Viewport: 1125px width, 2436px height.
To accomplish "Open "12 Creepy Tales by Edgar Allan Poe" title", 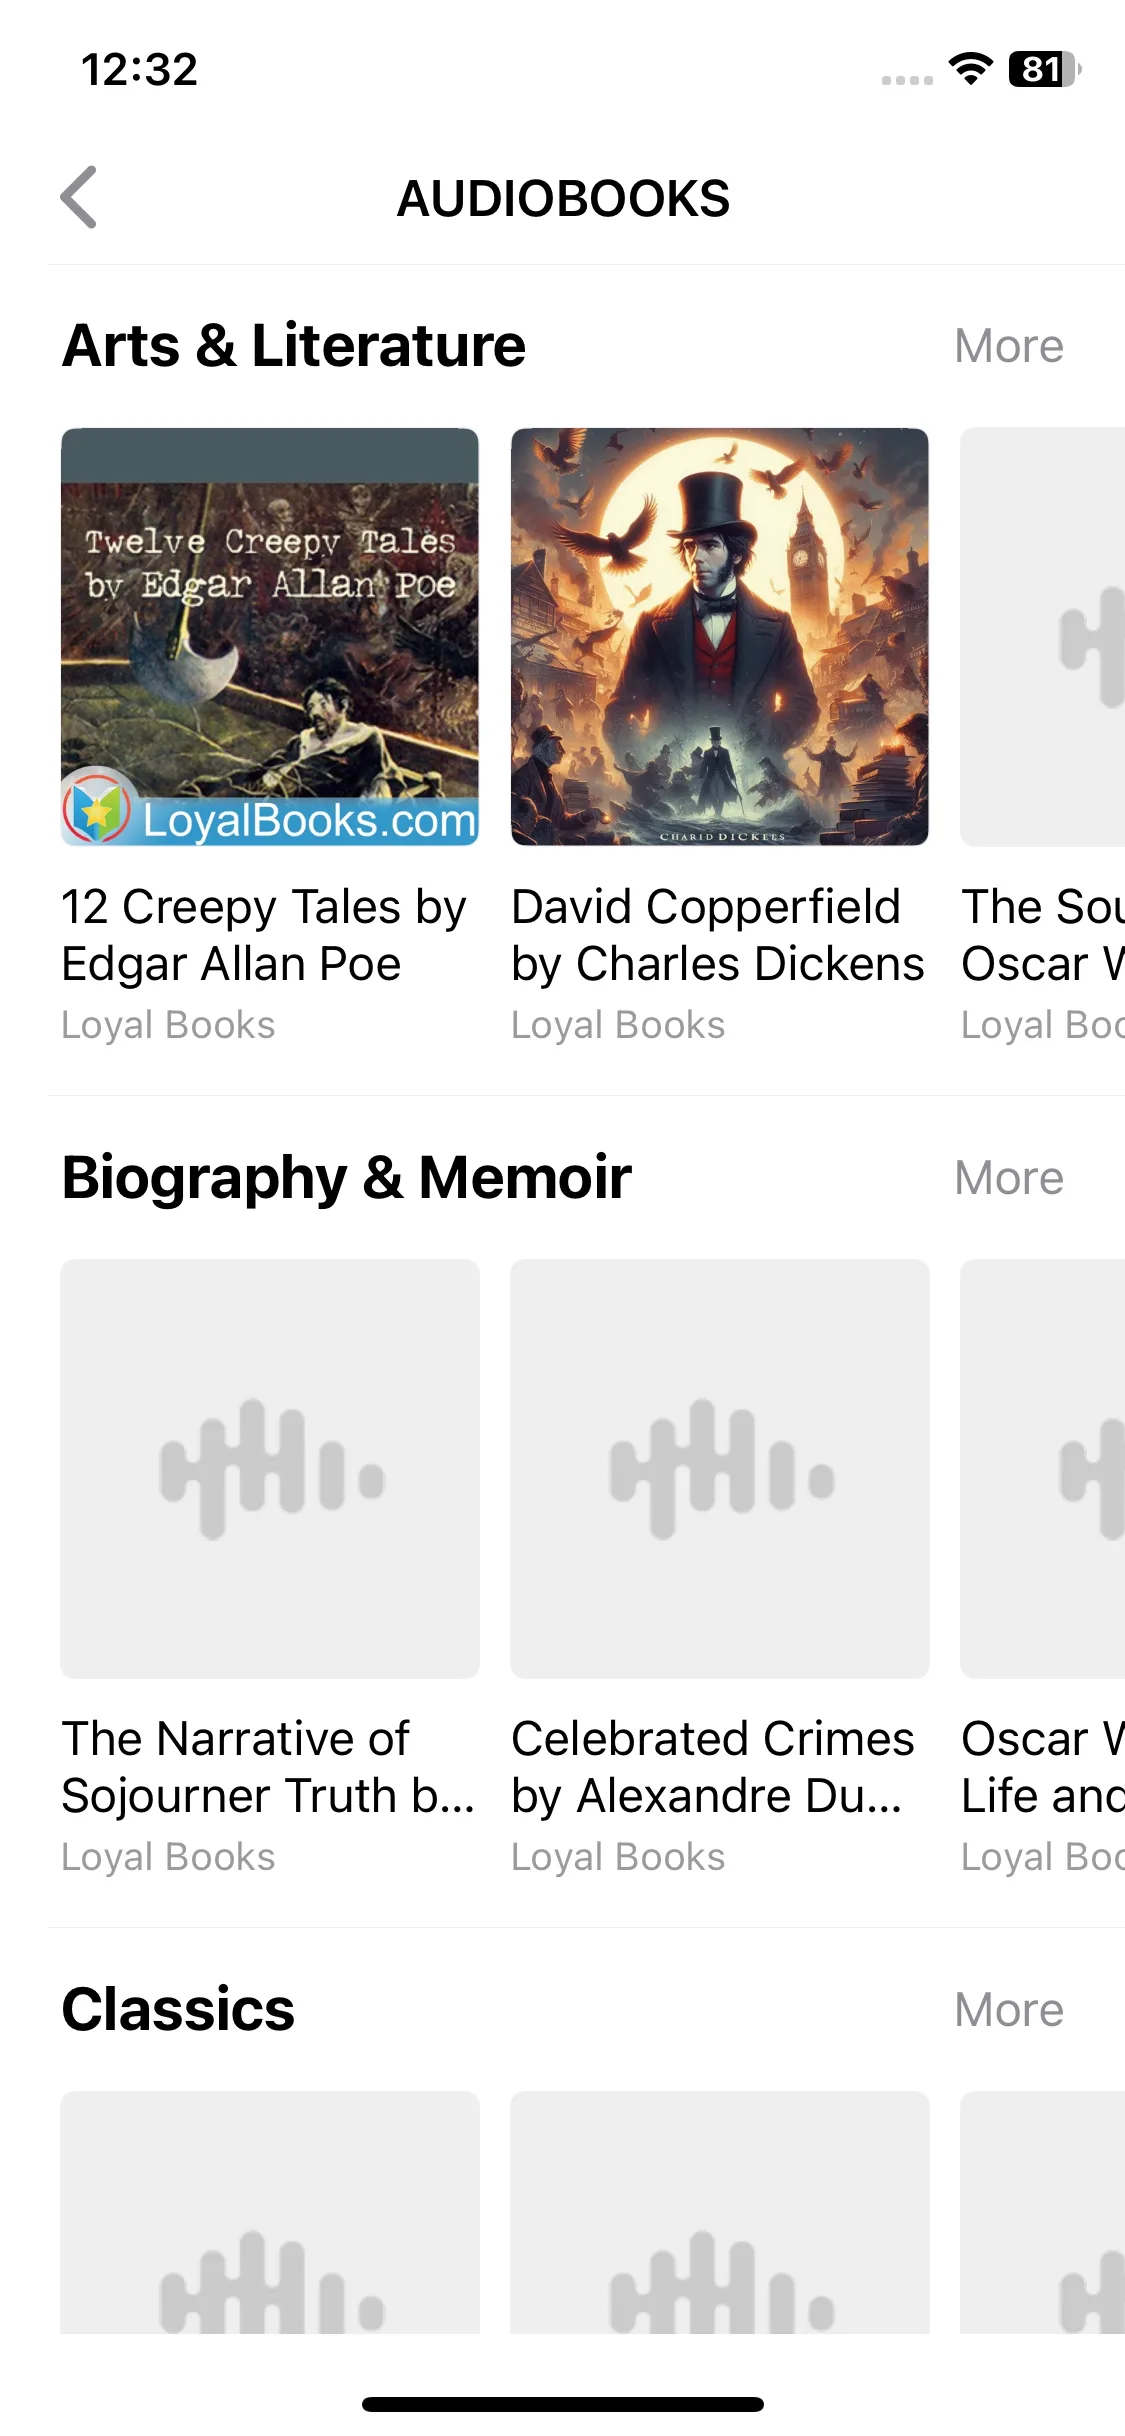I will (x=264, y=935).
